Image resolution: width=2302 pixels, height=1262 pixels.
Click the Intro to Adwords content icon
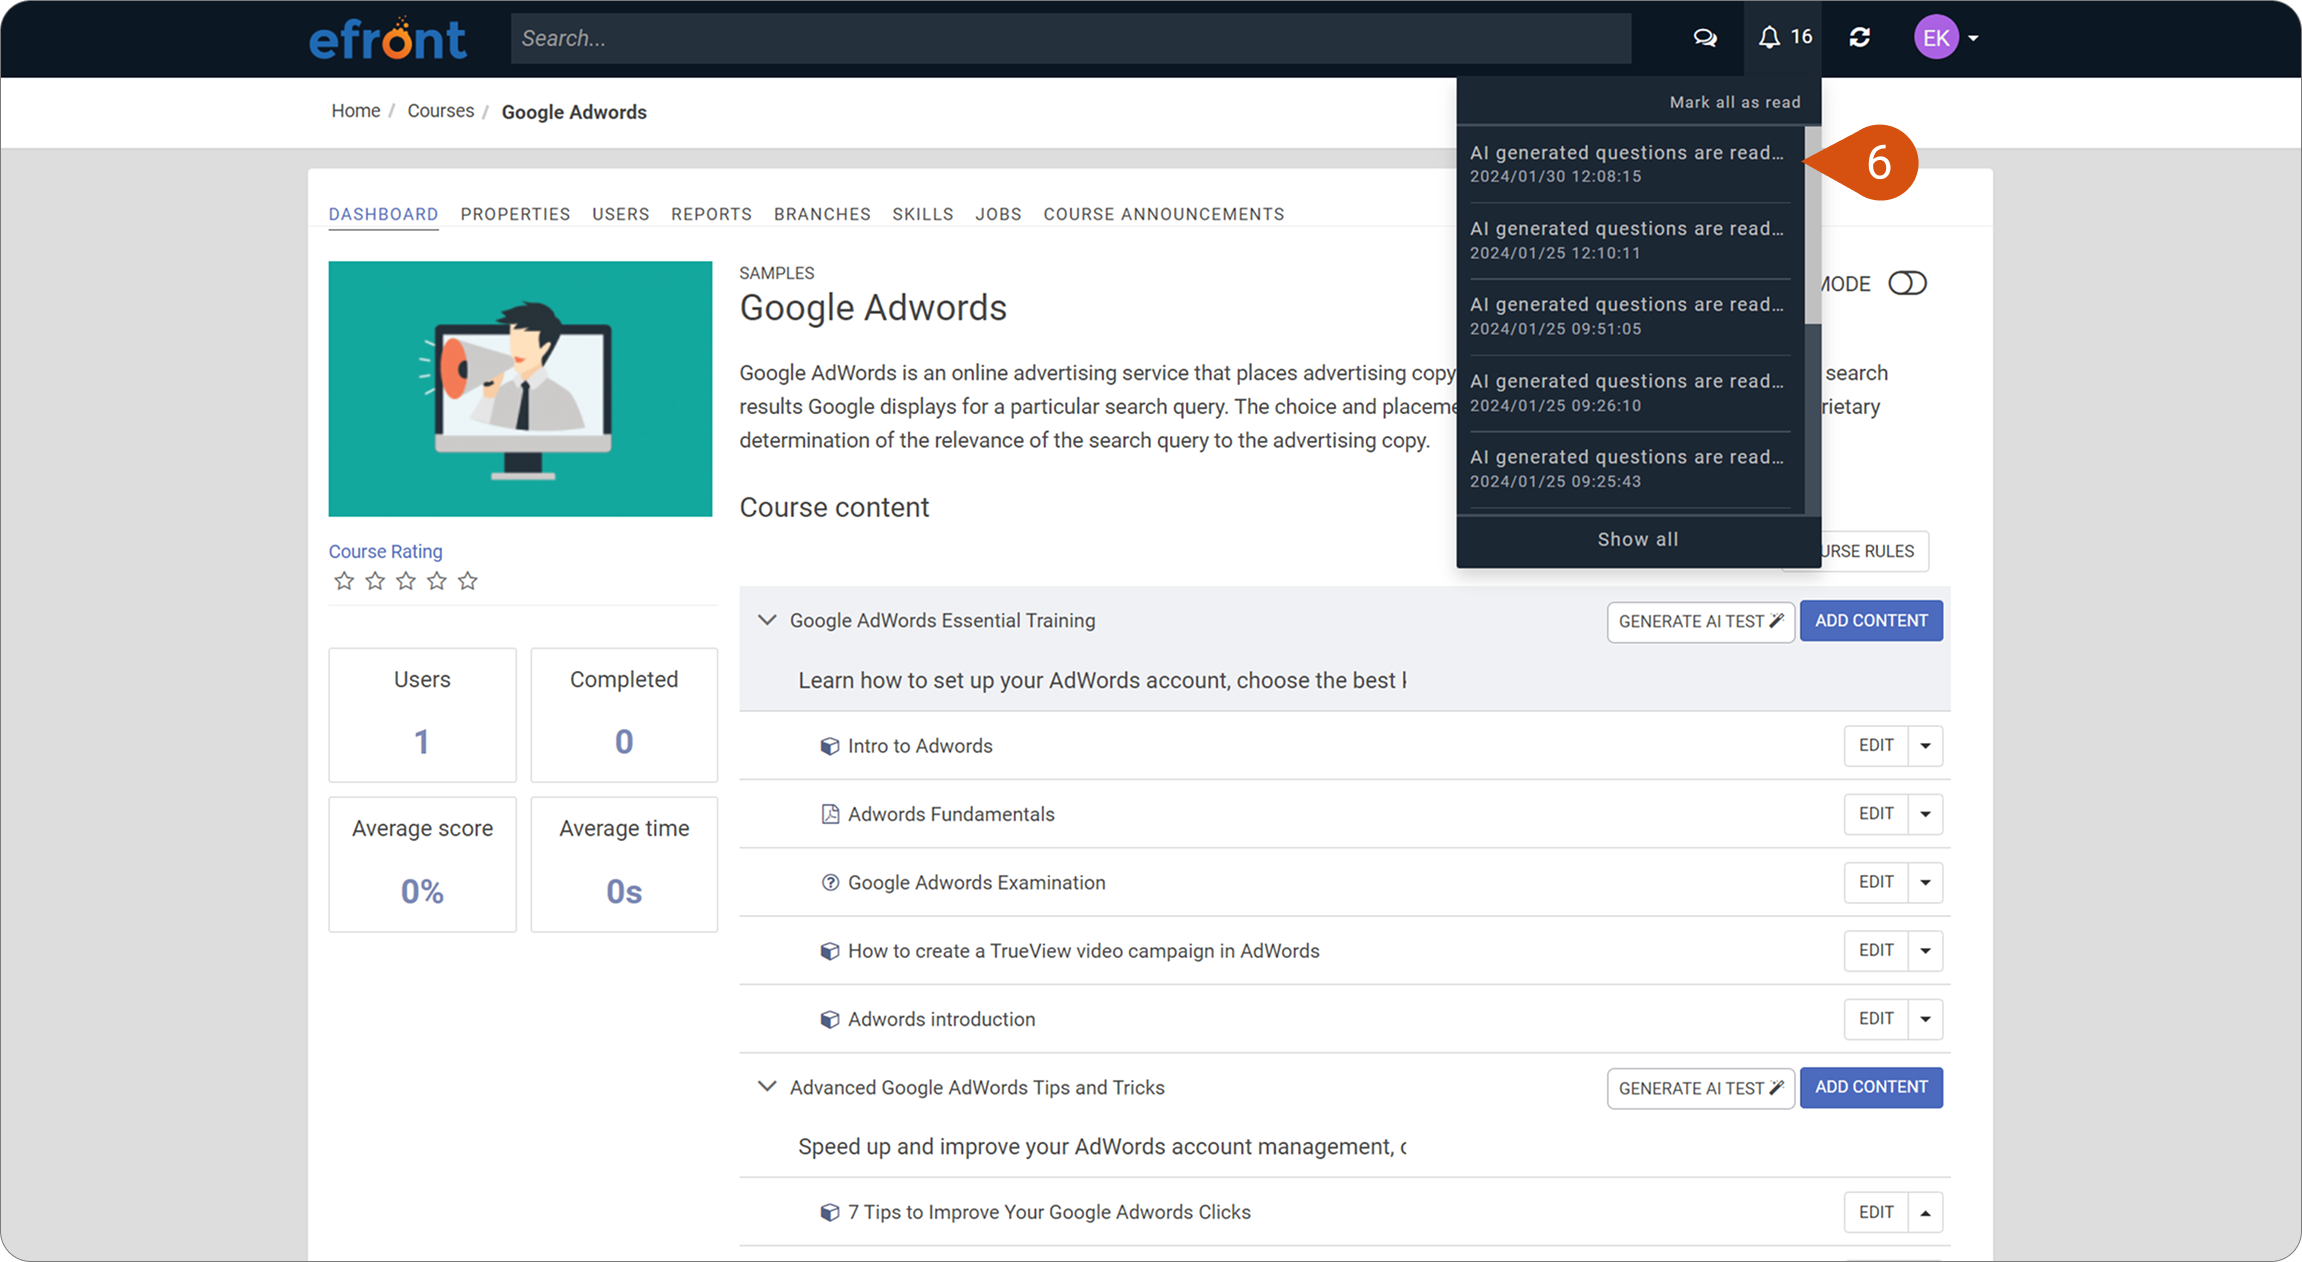pyautogui.click(x=830, y=746)
